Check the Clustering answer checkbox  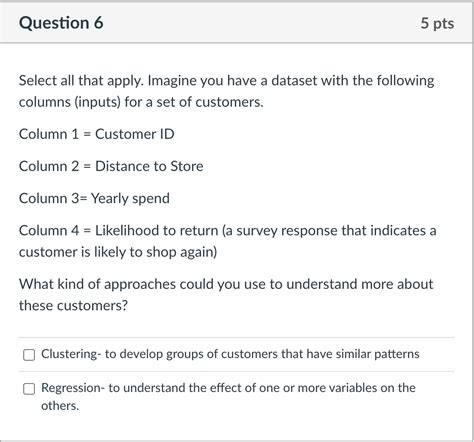(x=29, y=355)
